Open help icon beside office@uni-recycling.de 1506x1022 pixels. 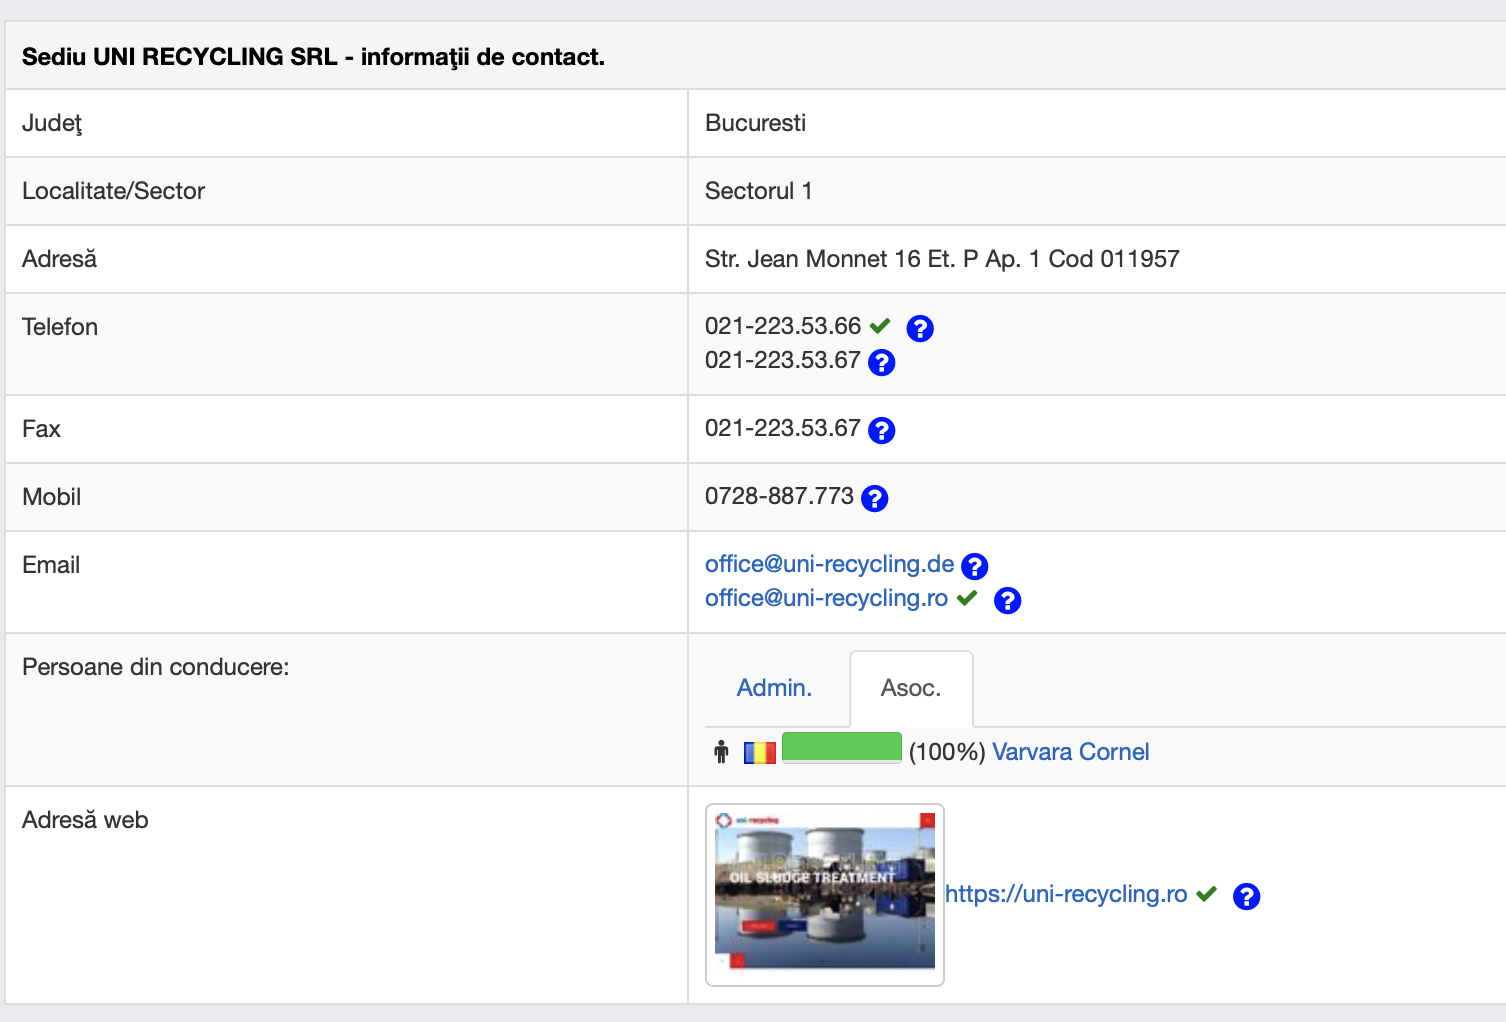click(x=974, y=566)
